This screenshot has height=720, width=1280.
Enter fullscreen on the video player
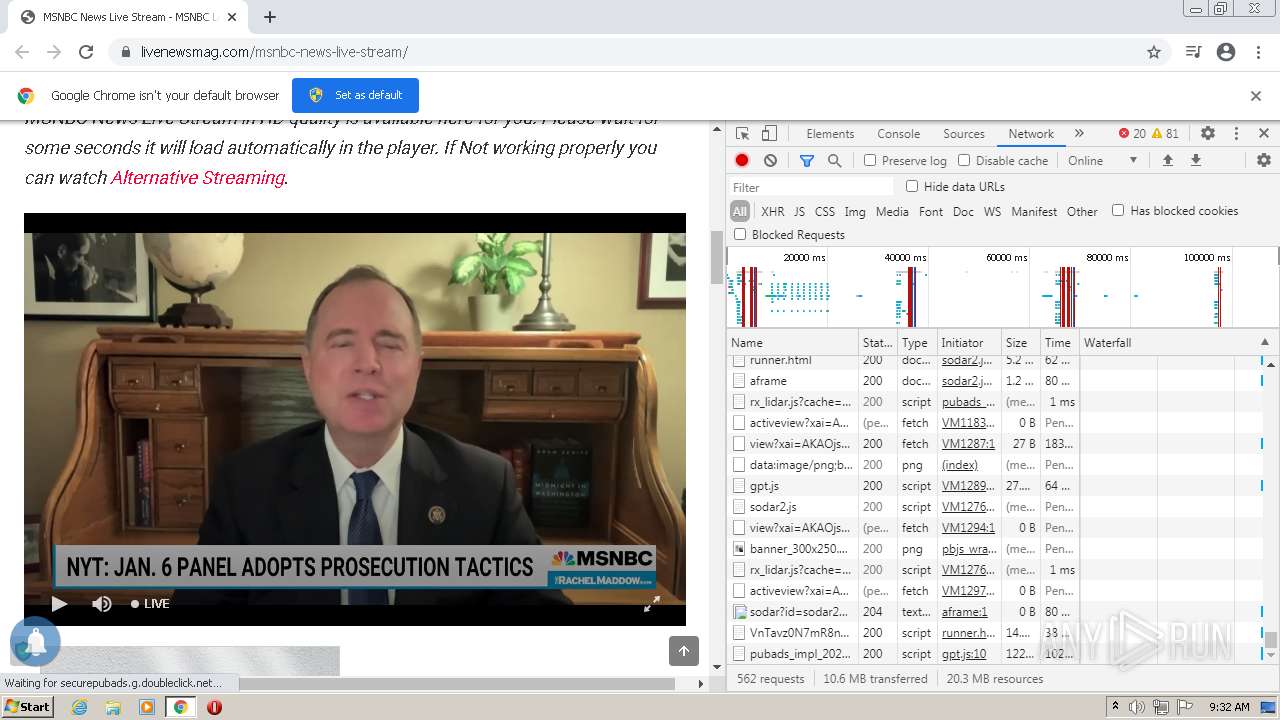(651, 604)
